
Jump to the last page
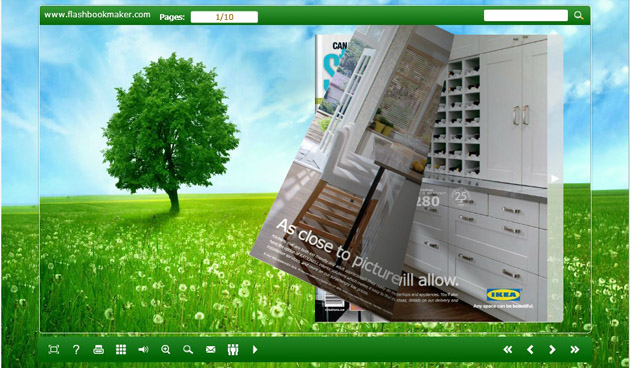pos(575,350)
